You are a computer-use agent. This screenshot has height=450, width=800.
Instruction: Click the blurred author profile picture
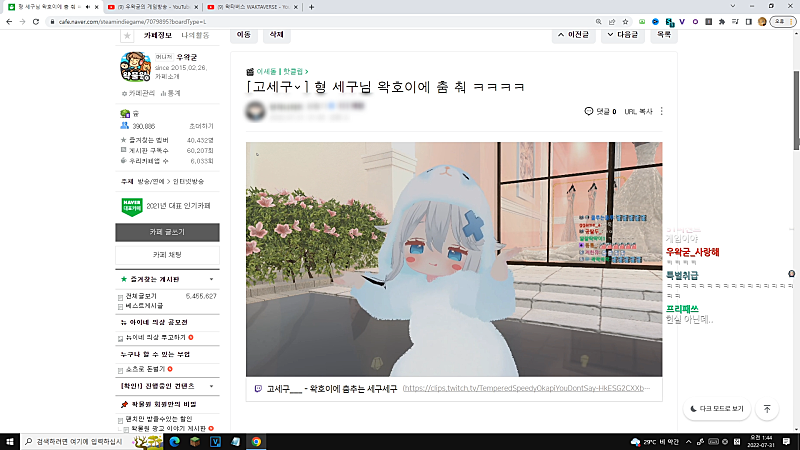[x=256, y=111]
